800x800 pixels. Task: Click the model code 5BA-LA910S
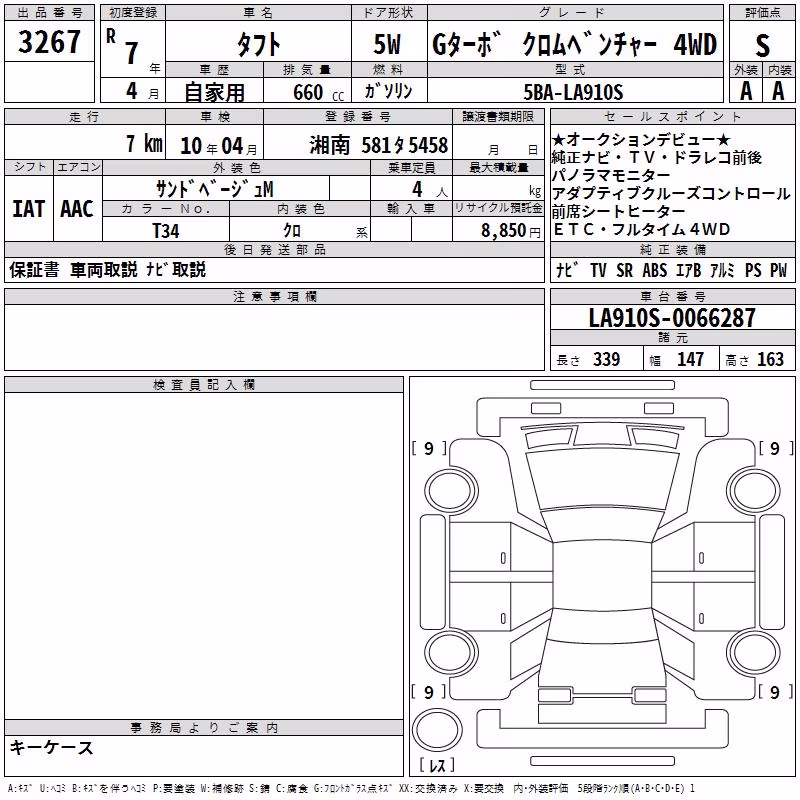[x=573, y=92]
